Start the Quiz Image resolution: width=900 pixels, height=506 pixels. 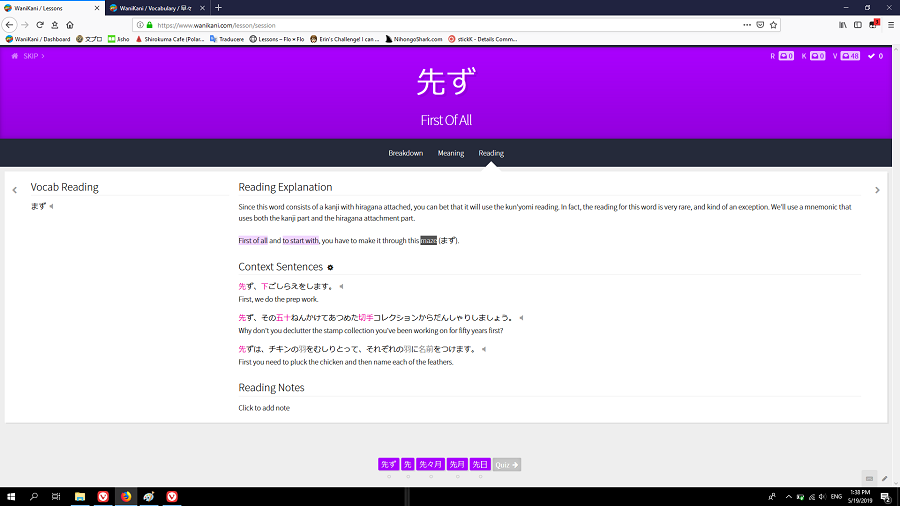pos(507,464)
